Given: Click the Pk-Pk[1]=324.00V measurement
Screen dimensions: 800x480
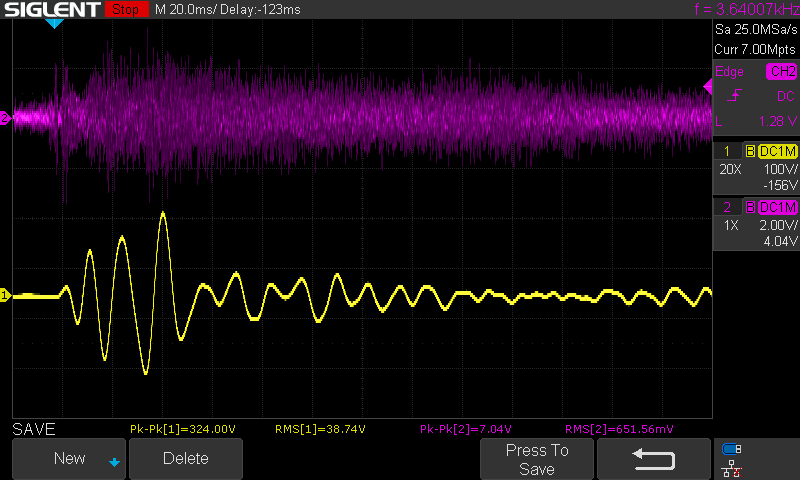Looking at the screenshot, I should (183, 429).
